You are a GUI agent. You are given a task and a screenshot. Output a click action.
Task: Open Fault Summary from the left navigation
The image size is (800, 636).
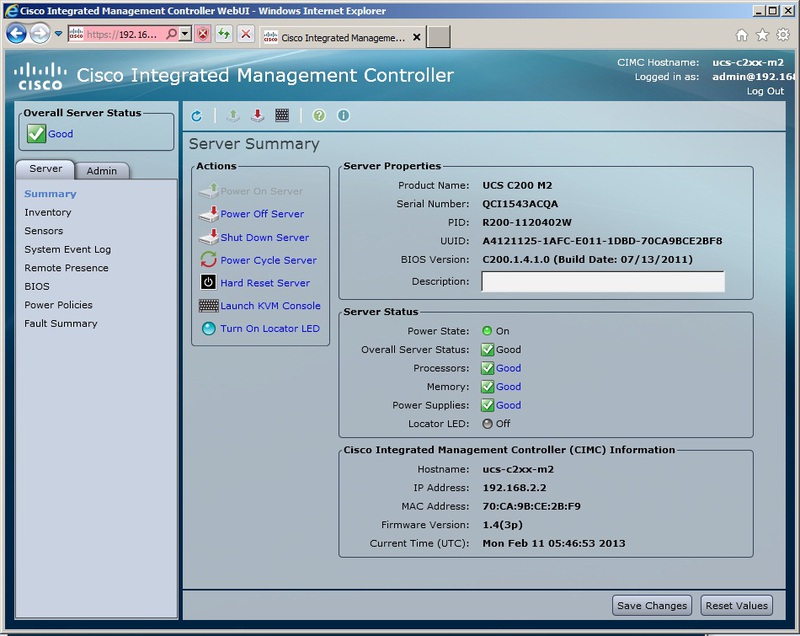61,324
